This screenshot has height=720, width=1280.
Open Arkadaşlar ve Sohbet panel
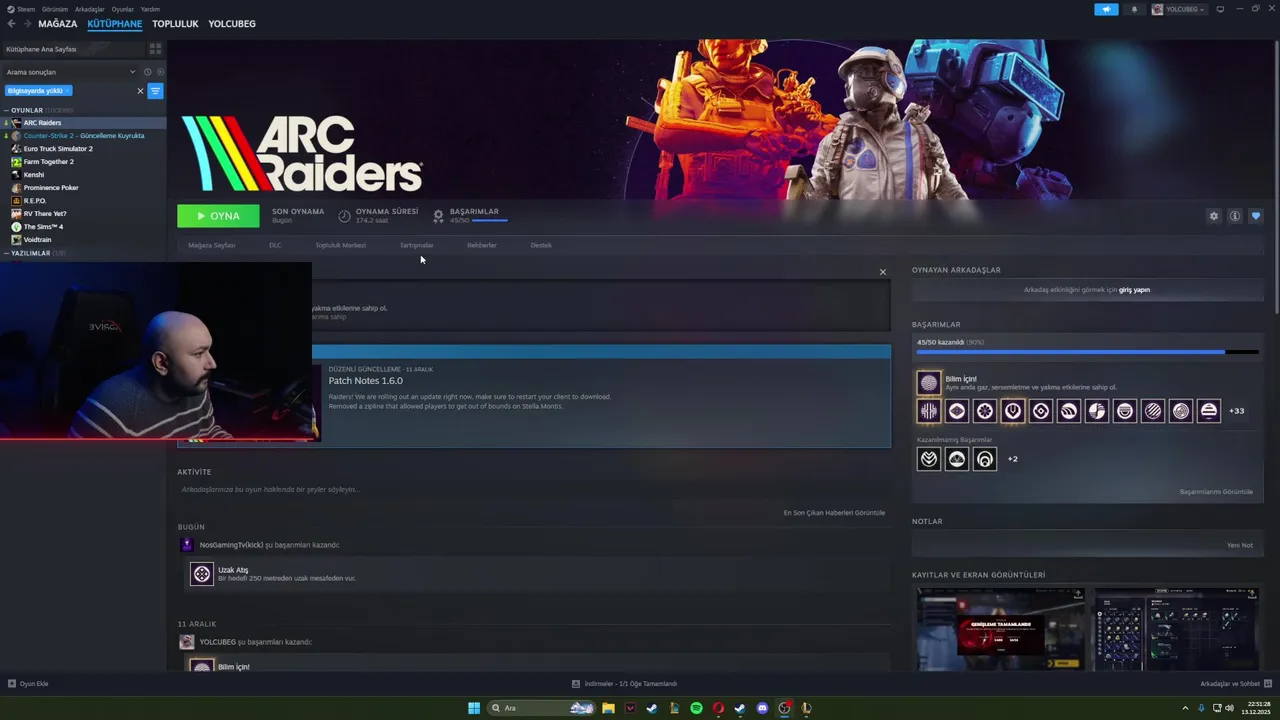coord(1235,684)
